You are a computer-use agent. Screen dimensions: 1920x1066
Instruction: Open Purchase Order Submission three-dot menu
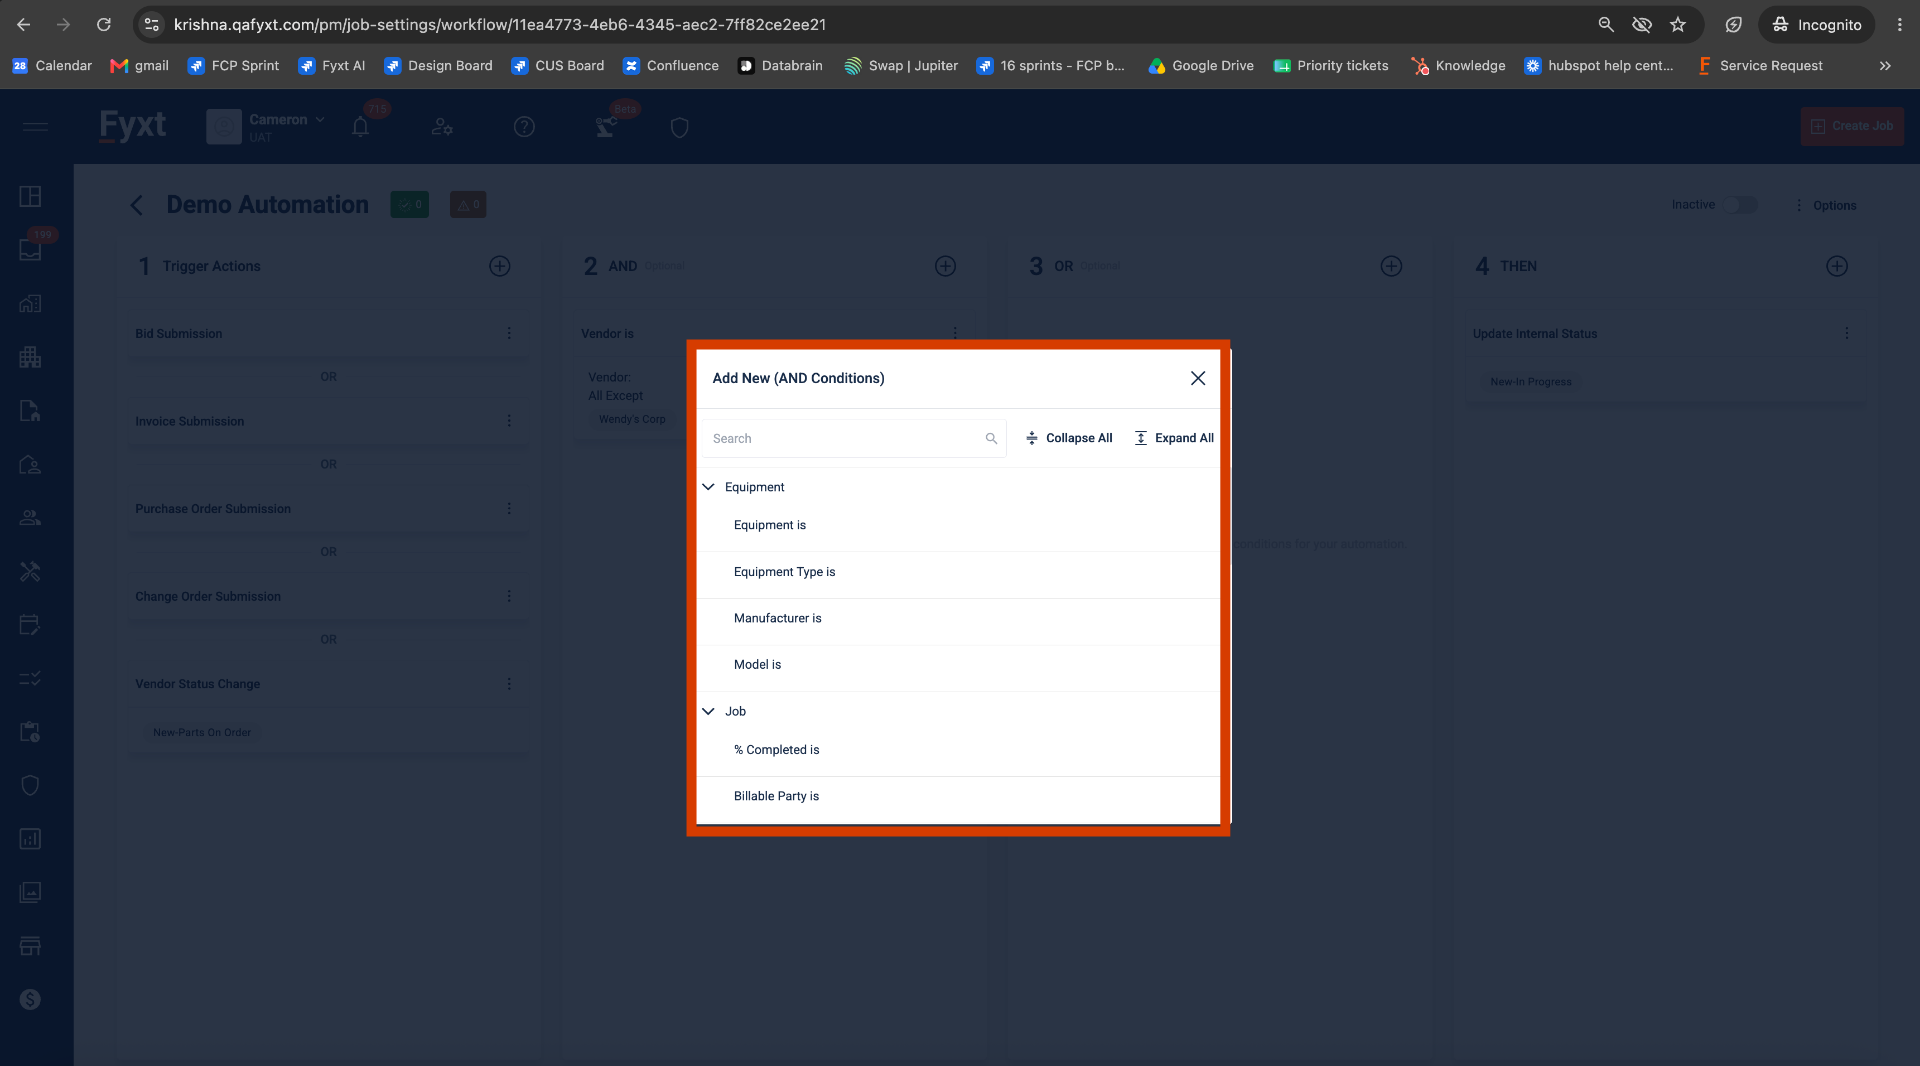tap(509, 509)
